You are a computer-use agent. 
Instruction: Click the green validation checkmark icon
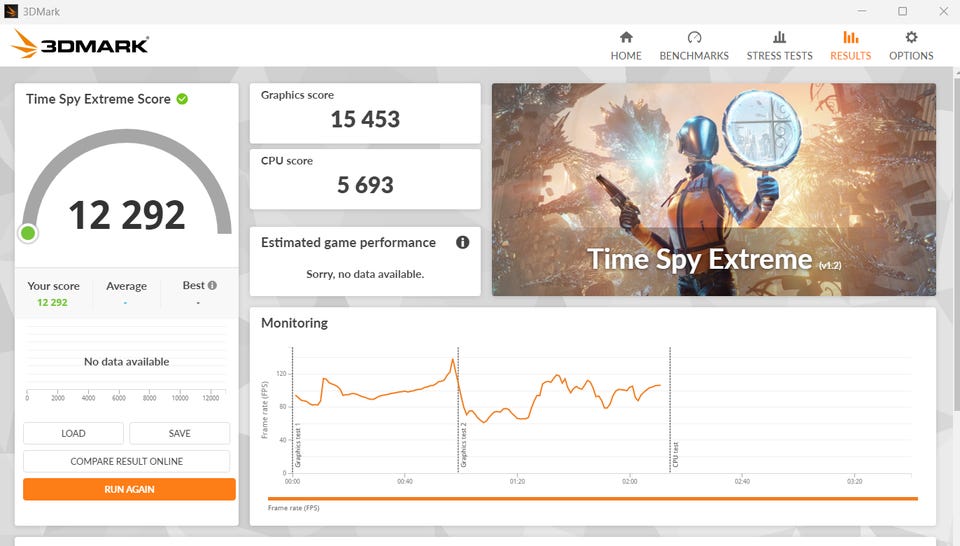point(182,99)
